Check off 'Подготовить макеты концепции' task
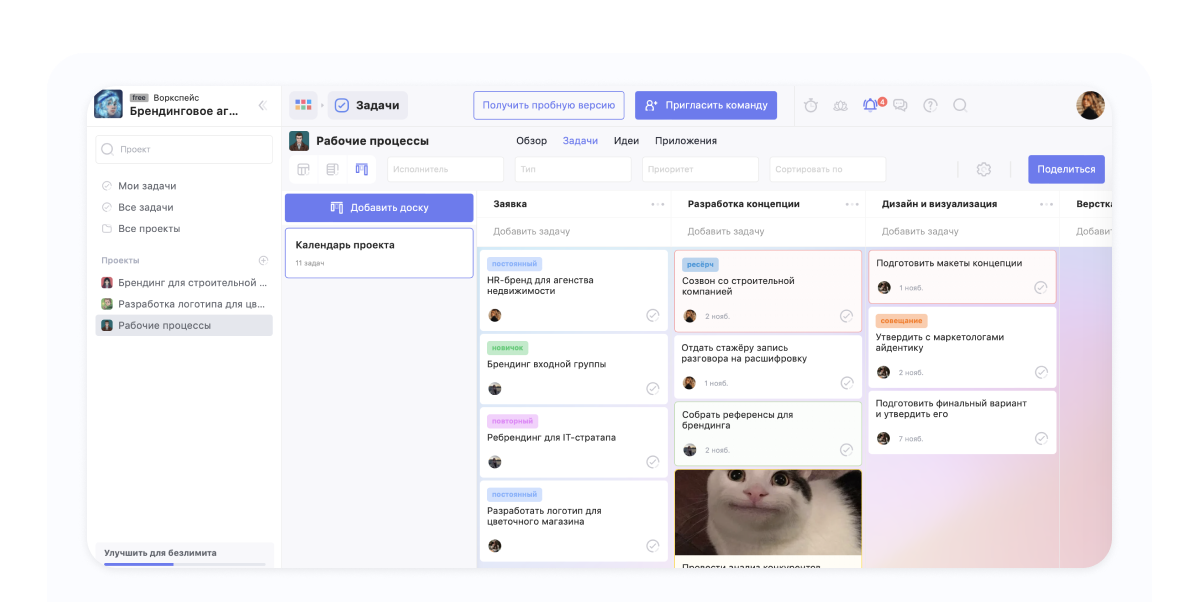The image size is (1200, 602). pos(1040,287)
